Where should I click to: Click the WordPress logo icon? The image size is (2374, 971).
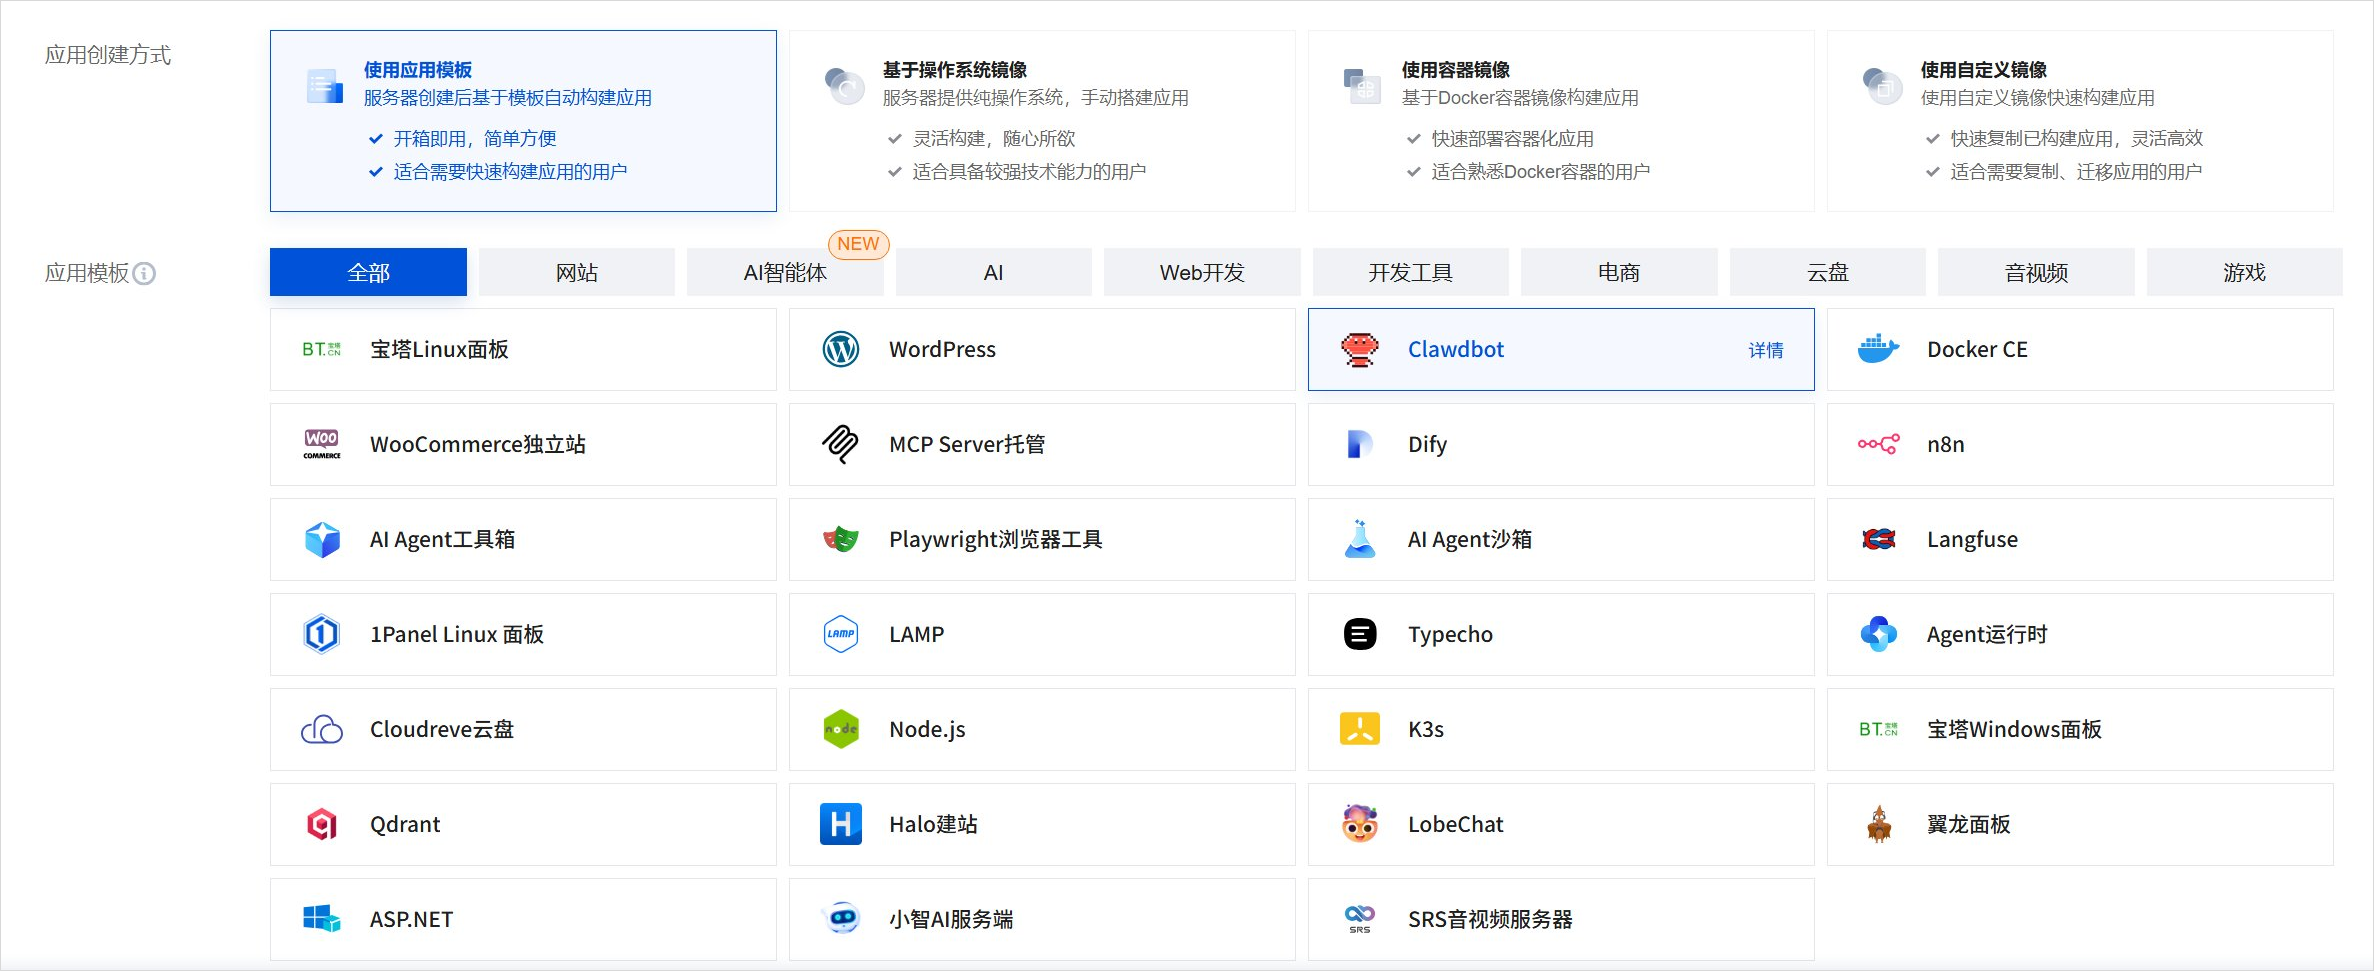tap(840, 349)
